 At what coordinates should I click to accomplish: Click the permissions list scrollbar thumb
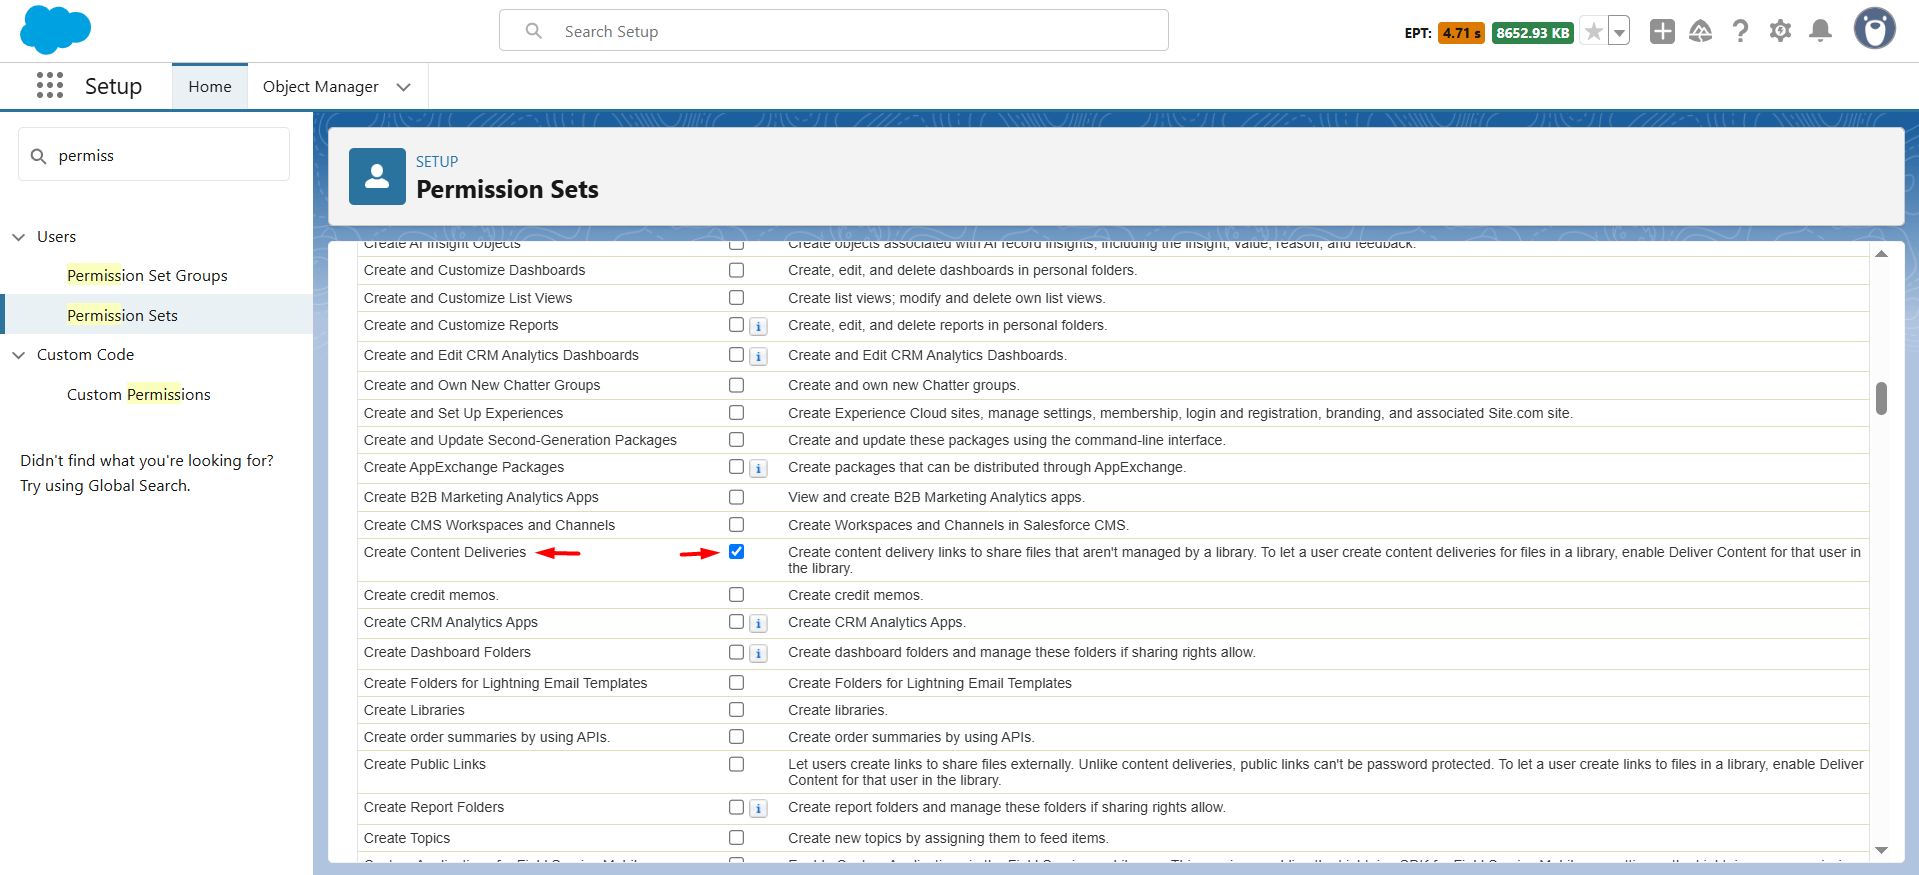click(1881, 398)
